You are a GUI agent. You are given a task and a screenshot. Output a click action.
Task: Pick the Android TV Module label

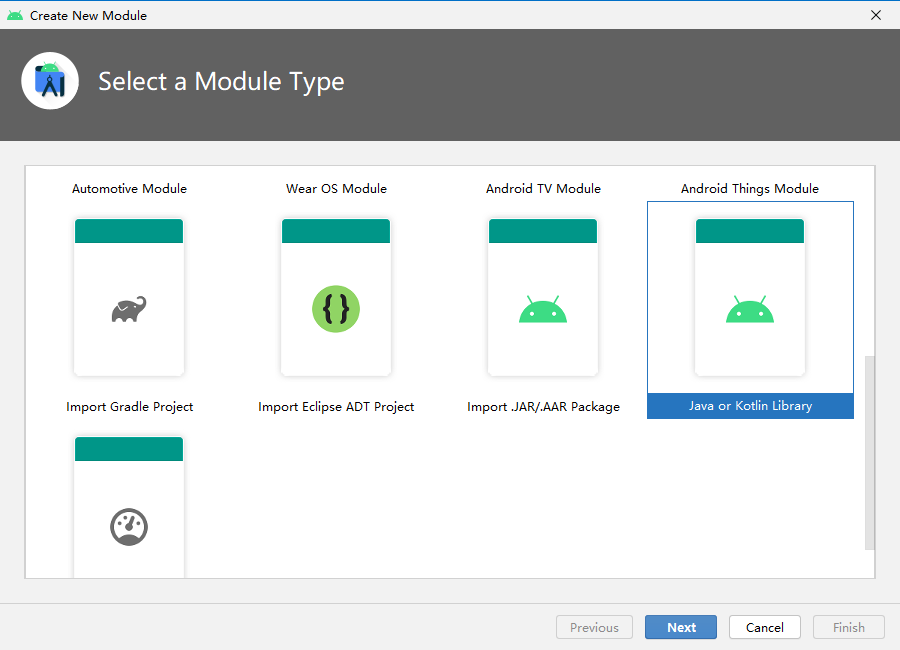[x=543, y=189]
